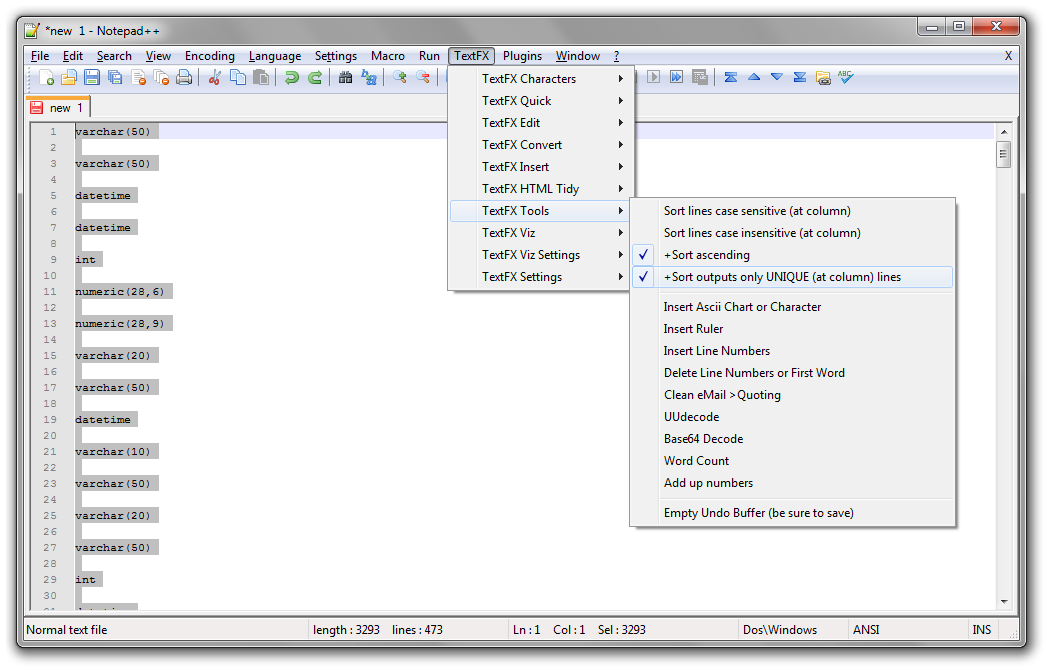Viewport: 1050px width, 666px height.
Task: Choose Delete Line Numbers or First Word
Action: click(x=792, y=373)
